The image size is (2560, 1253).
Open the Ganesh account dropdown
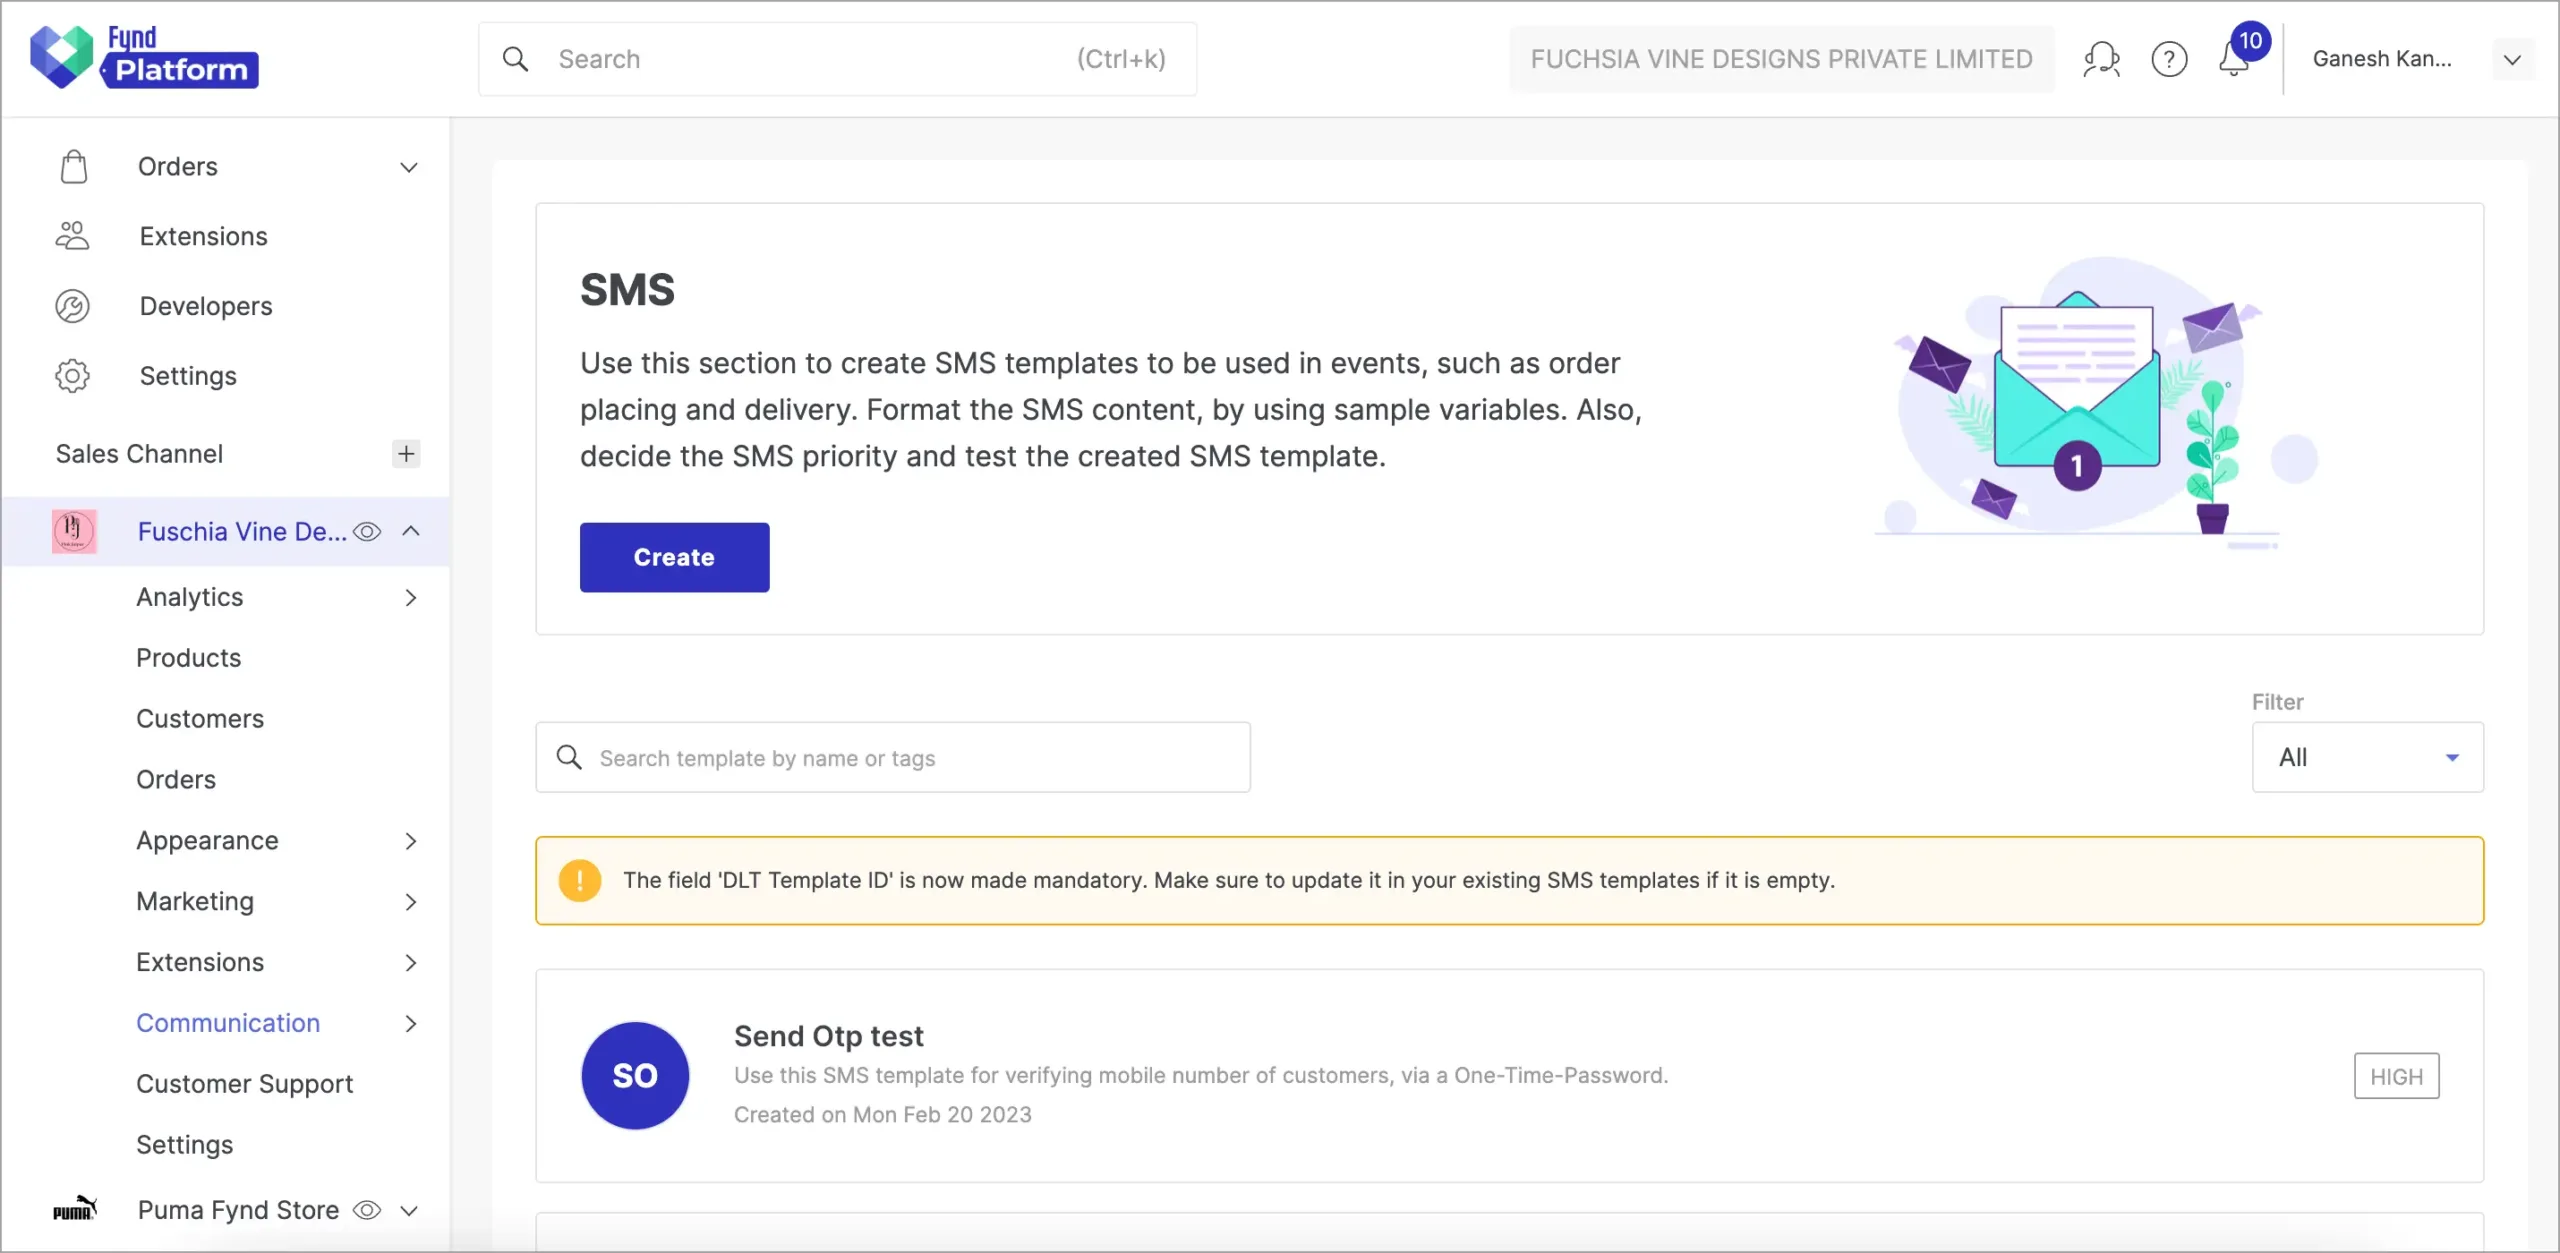2513,59
